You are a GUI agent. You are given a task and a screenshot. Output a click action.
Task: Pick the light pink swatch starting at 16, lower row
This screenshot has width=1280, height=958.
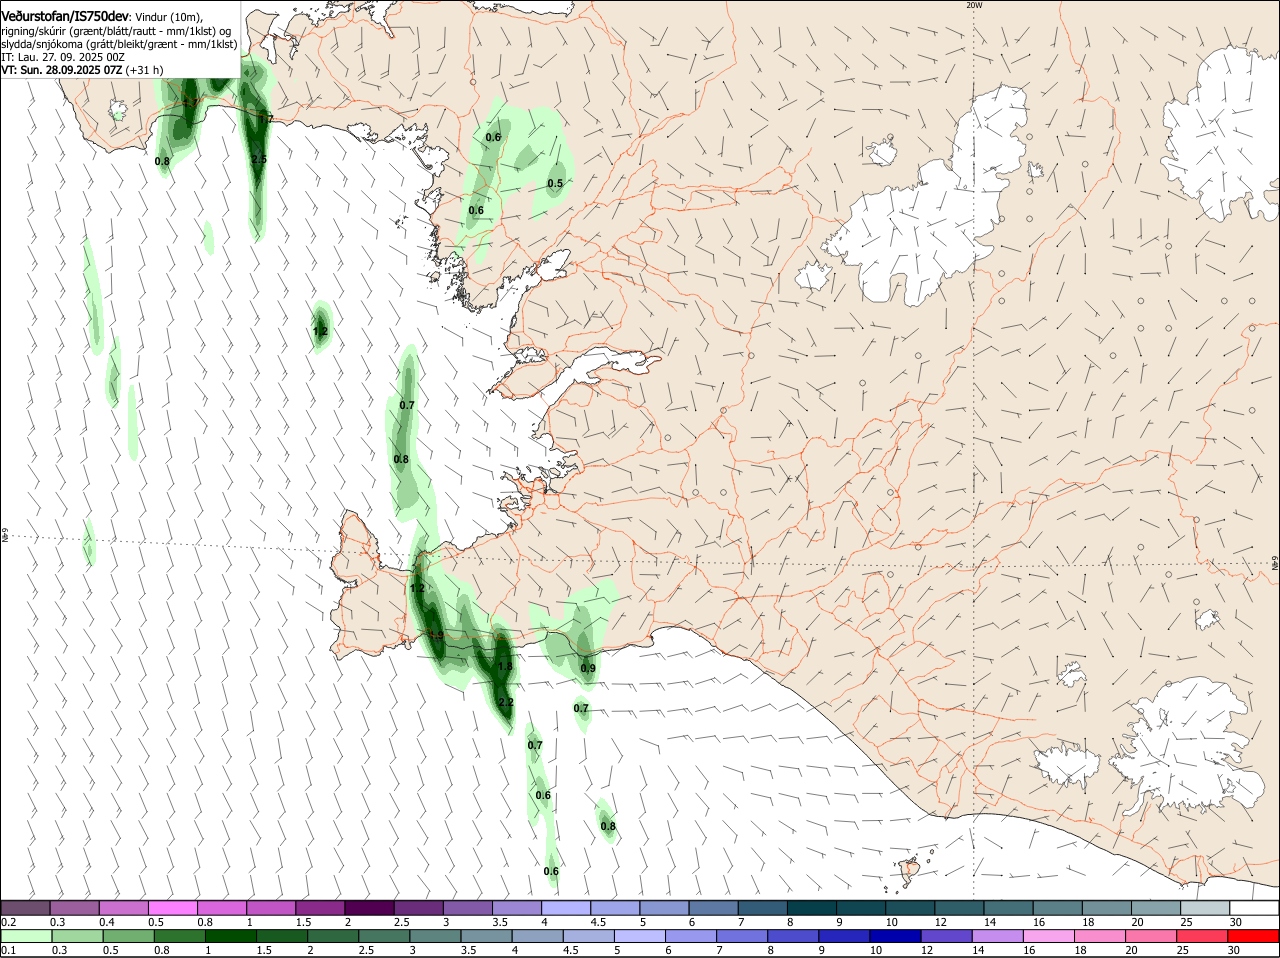click(1048, 936)
